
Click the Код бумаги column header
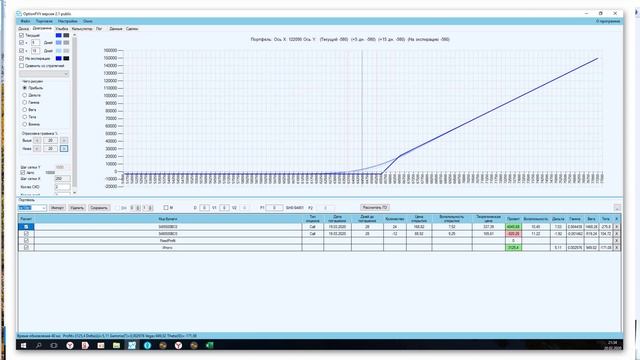[168, 219]
